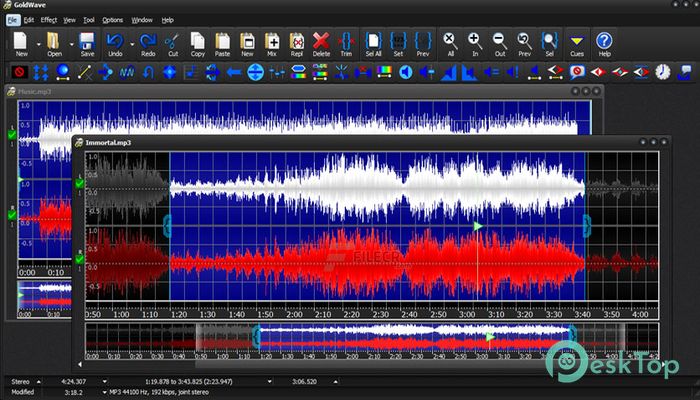Open the arrow beside 3:06.520 position
This screenshot has height=400, width=700.
click(336, 382)
